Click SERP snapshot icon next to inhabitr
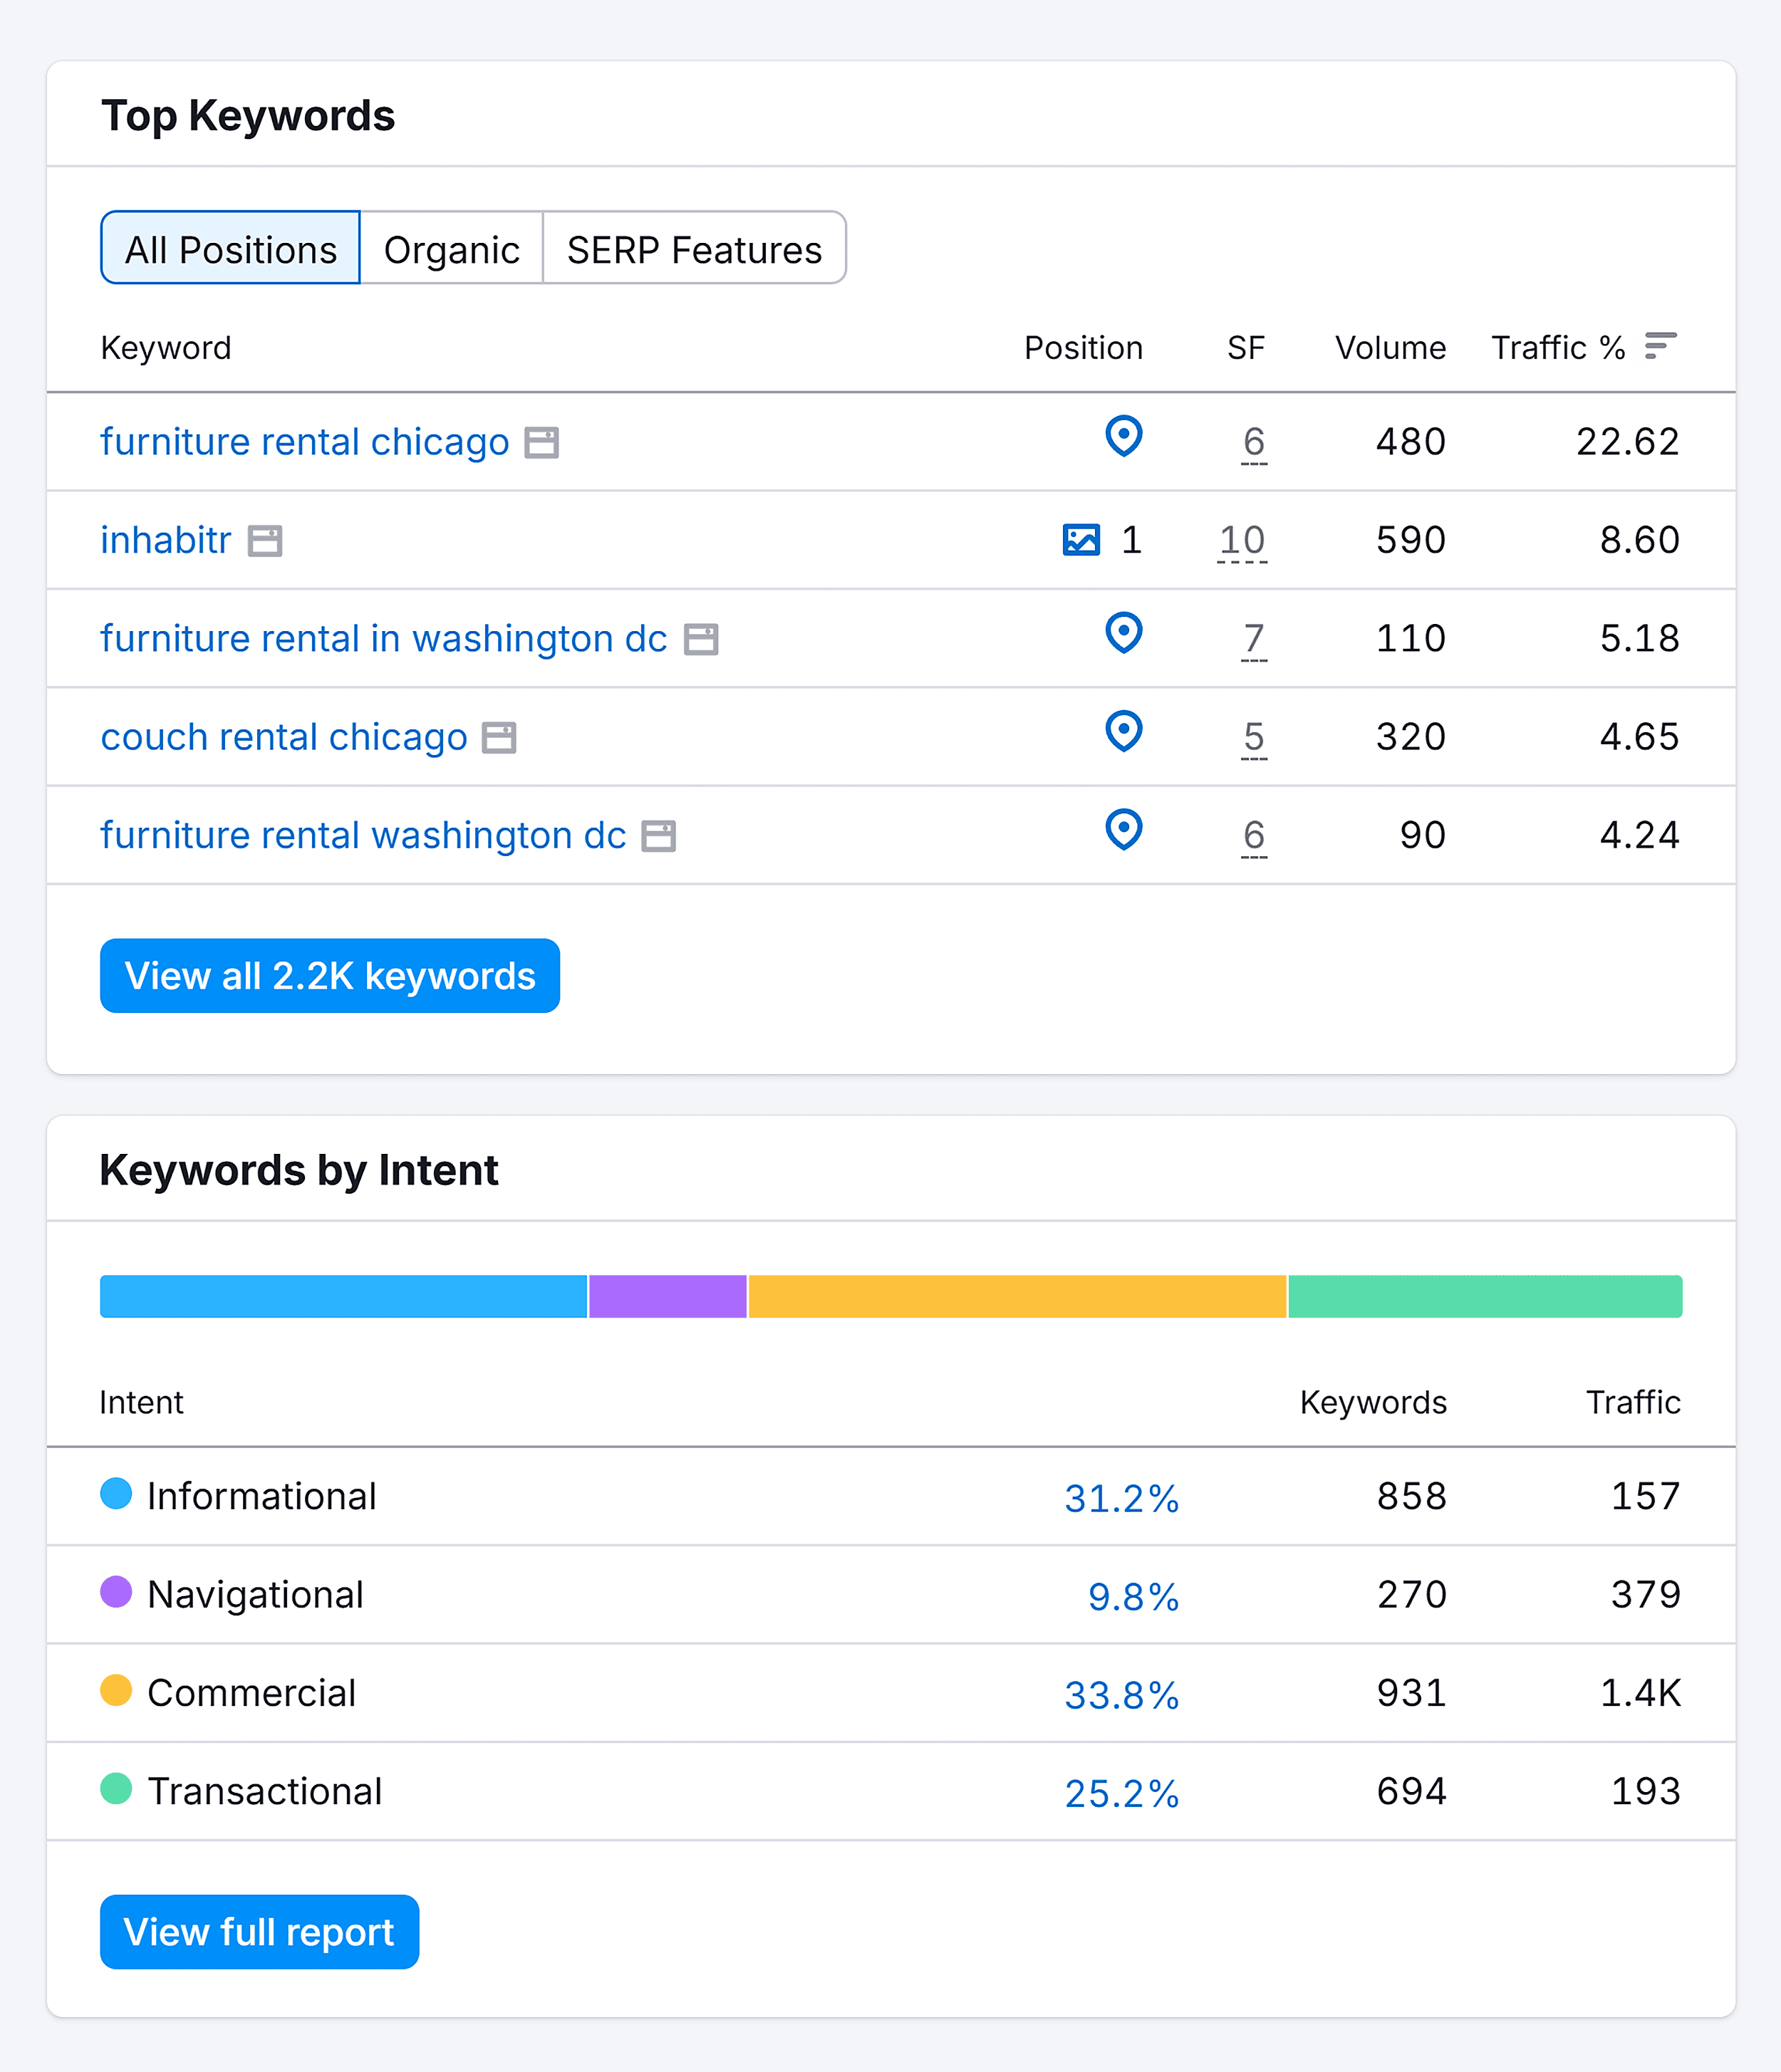The width and height of the screenshot is (1781, 2072). 265,541
